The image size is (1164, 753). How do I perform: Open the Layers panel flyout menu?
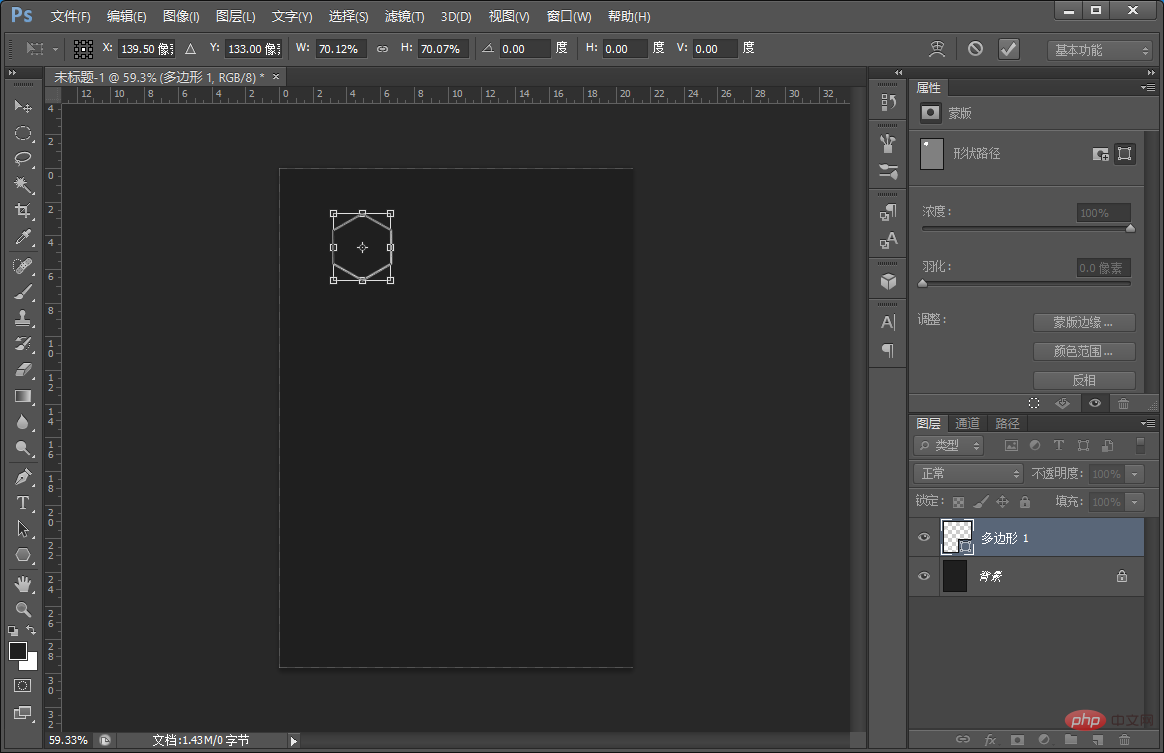coord(1148,423)
